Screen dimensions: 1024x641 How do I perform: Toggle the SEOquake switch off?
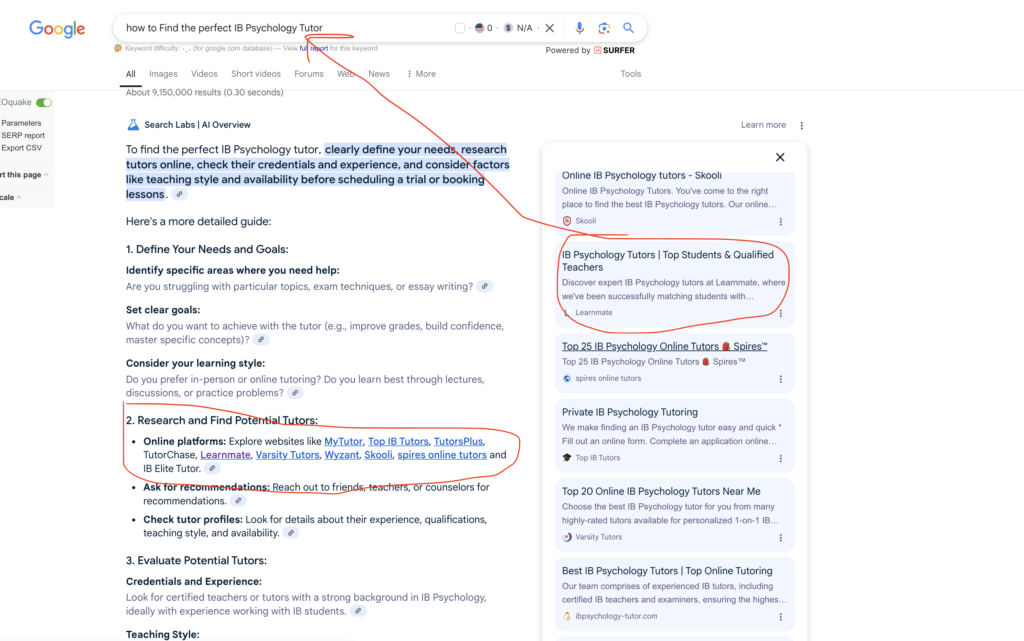click(44, 102)
